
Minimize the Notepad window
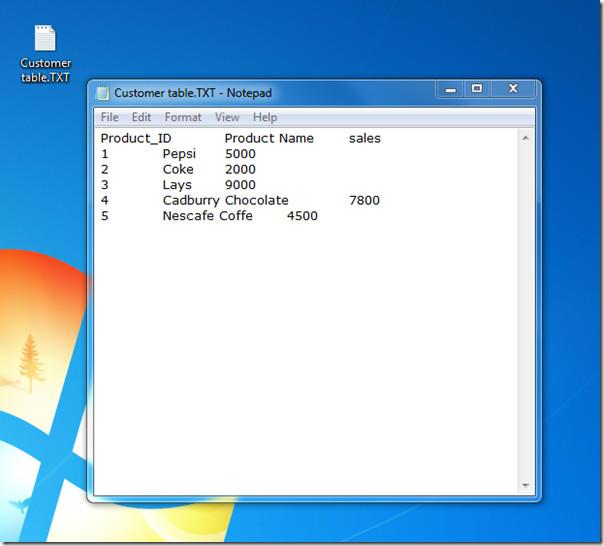point(450,89)
